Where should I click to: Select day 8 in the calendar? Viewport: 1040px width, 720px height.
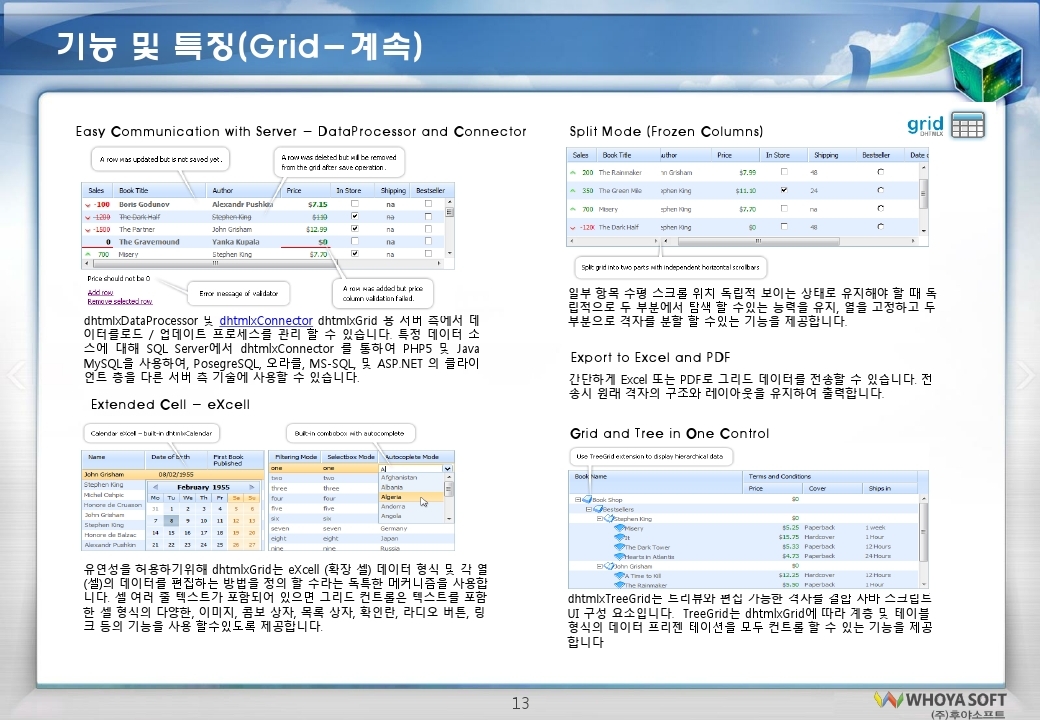coord(172,521)
